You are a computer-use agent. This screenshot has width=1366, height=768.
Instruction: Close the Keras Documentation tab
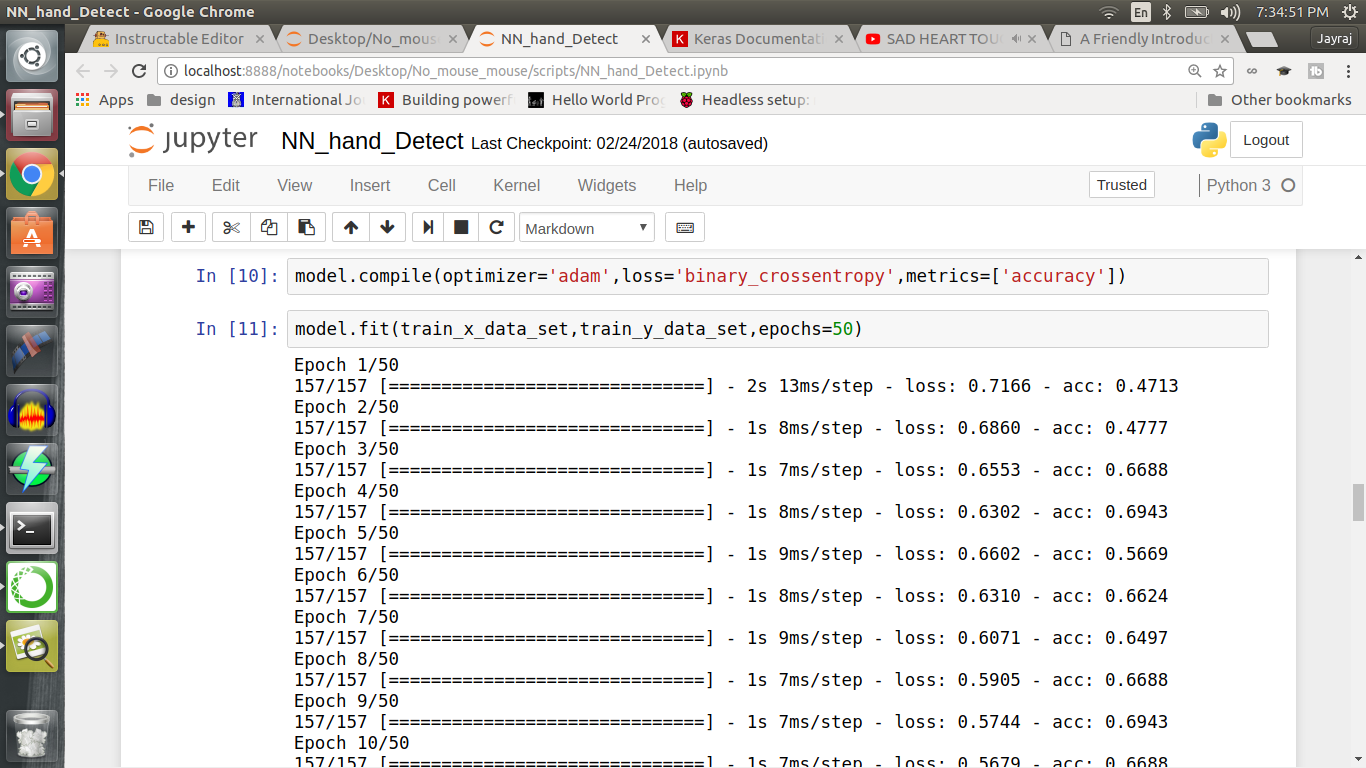[840, 39]
